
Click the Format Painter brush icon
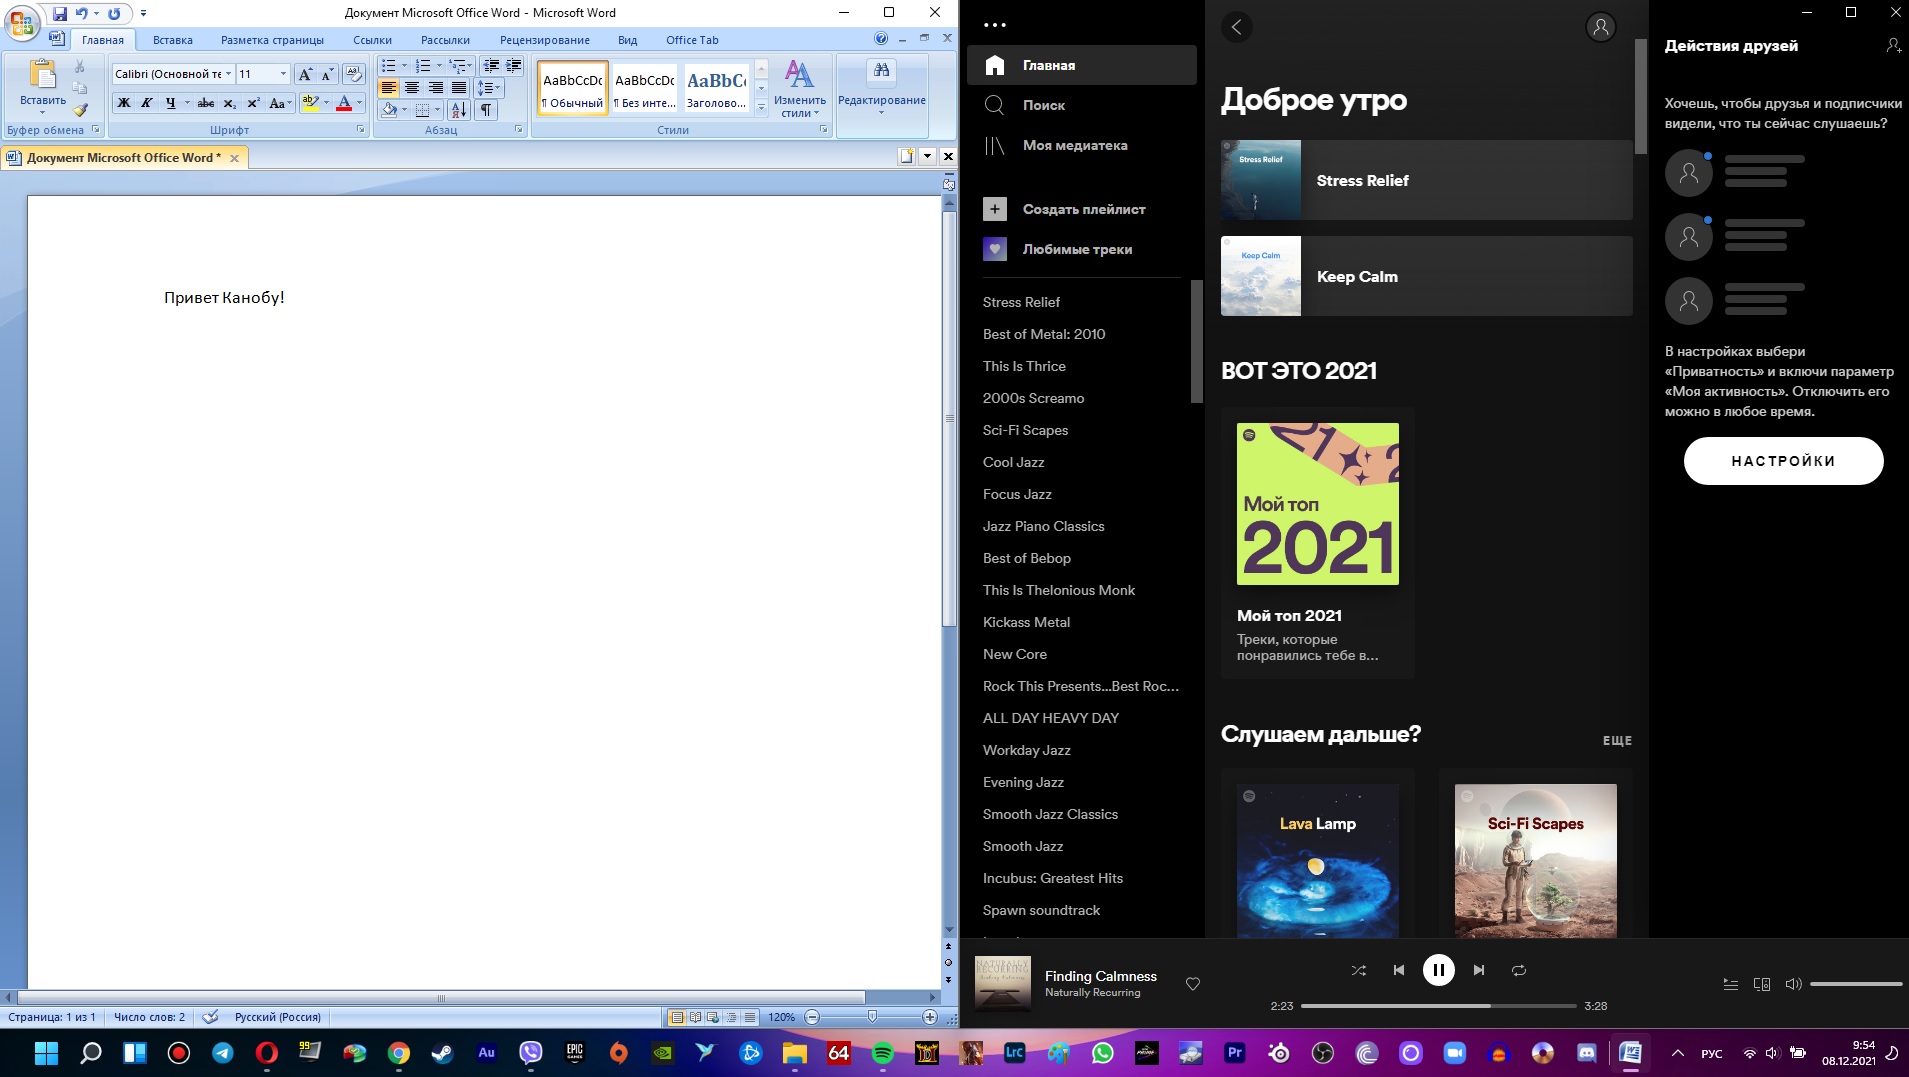click(x=80, y=110)
